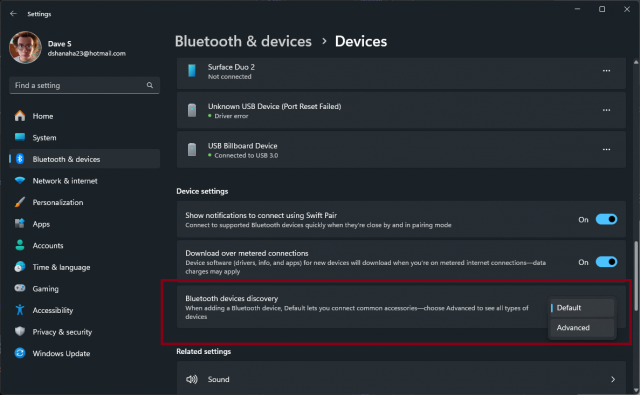Click the Network & internet wifi icon
This screenshot has width=640, height=395.
(20, 180)
